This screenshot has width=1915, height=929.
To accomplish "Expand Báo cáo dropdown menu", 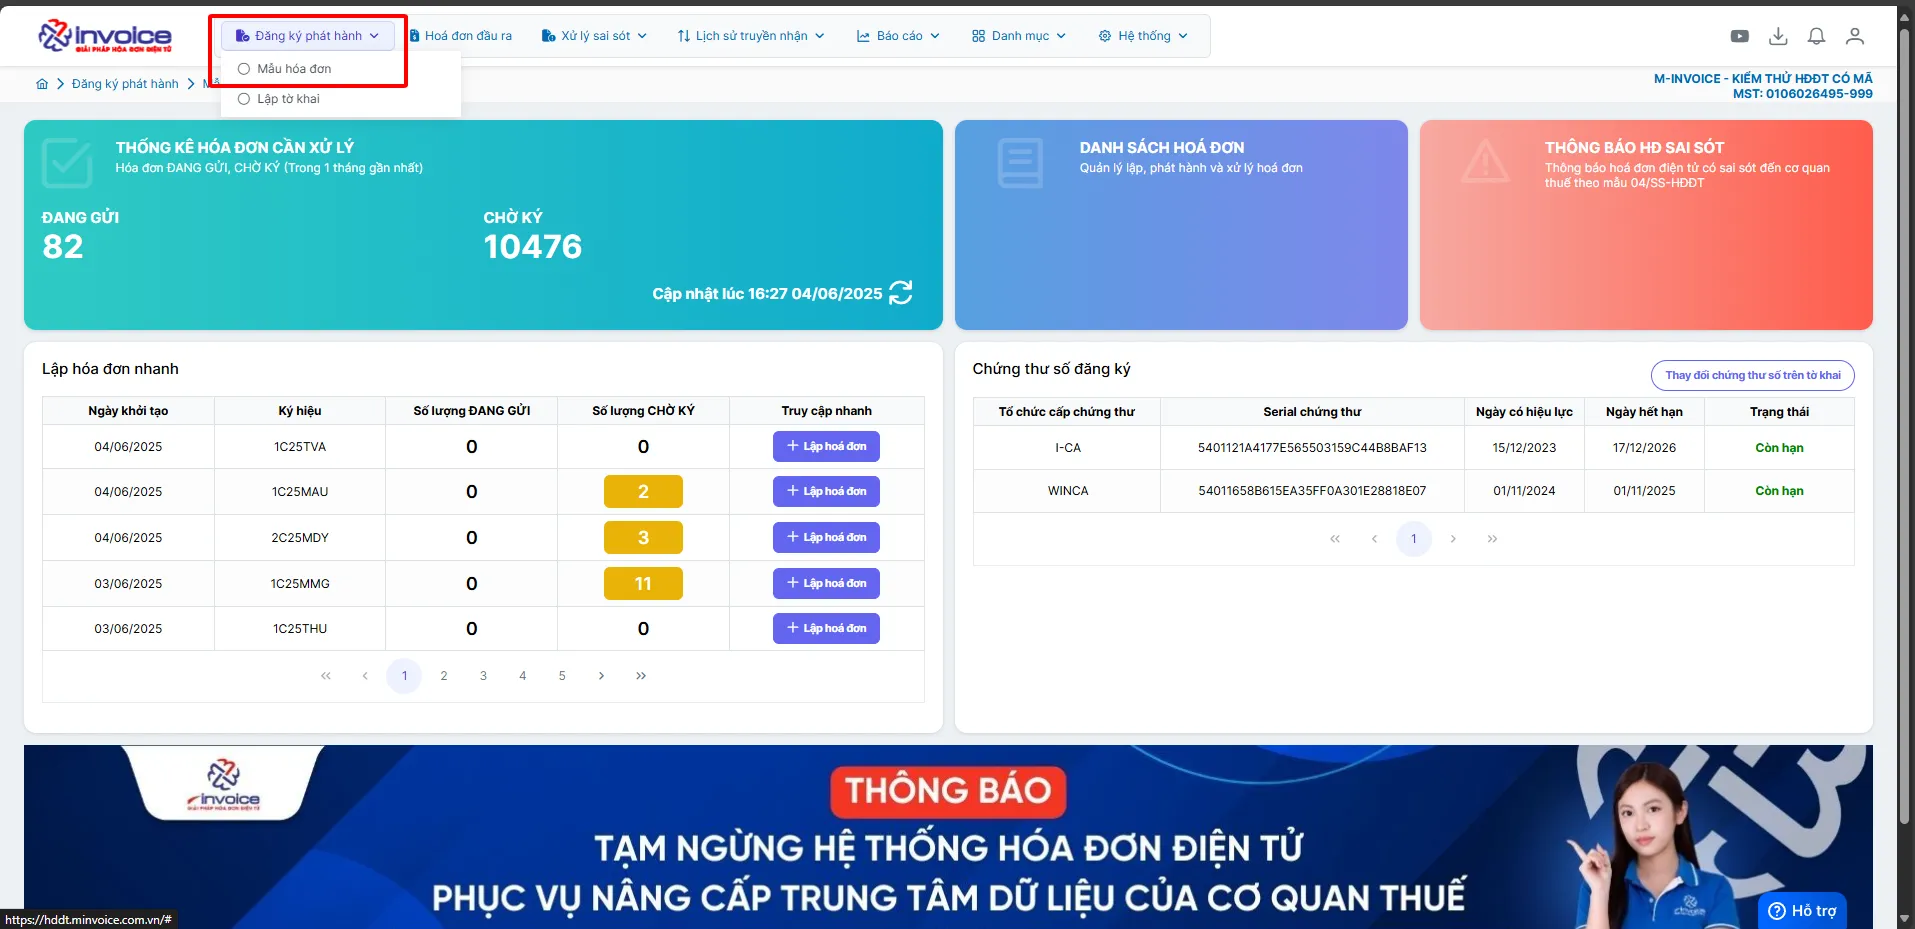I will pyautogui.click(x=898, y=36).
